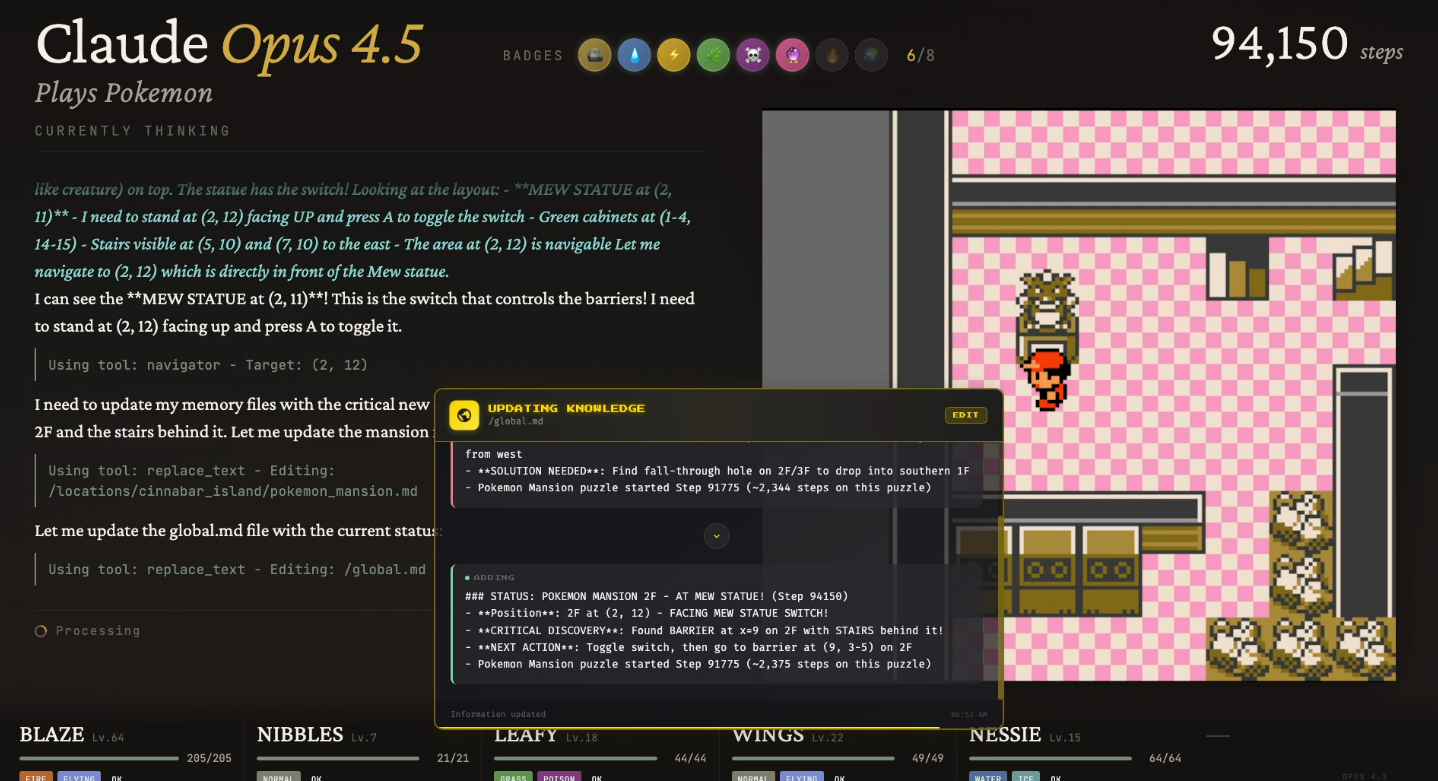1438x781 pixels.
Task: Click the 'BADGES' label
Action: (x=533, y=56)
